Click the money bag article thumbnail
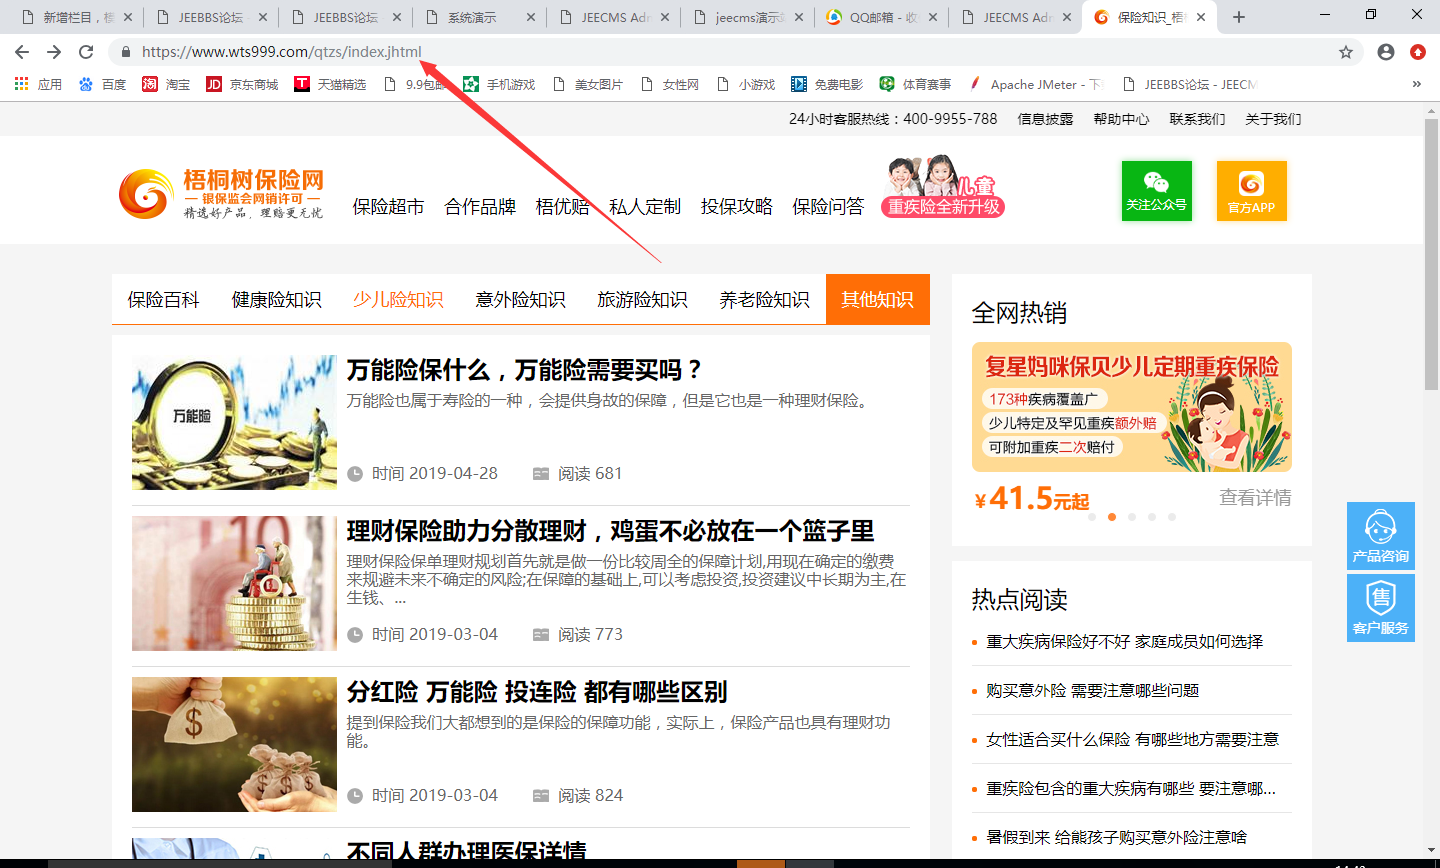This screenshot has width=1440, height=868. 234,744
